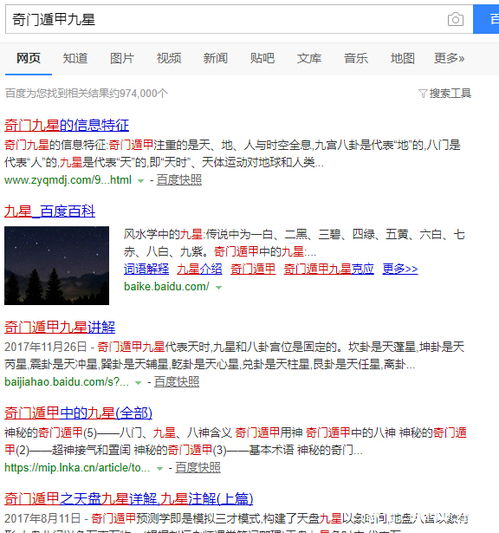Image resolution: width=499 pixels, height=533 pixels.
Task: Expand arrow next to baijiahao.baidu.com URL
Action: coord(138,383)
